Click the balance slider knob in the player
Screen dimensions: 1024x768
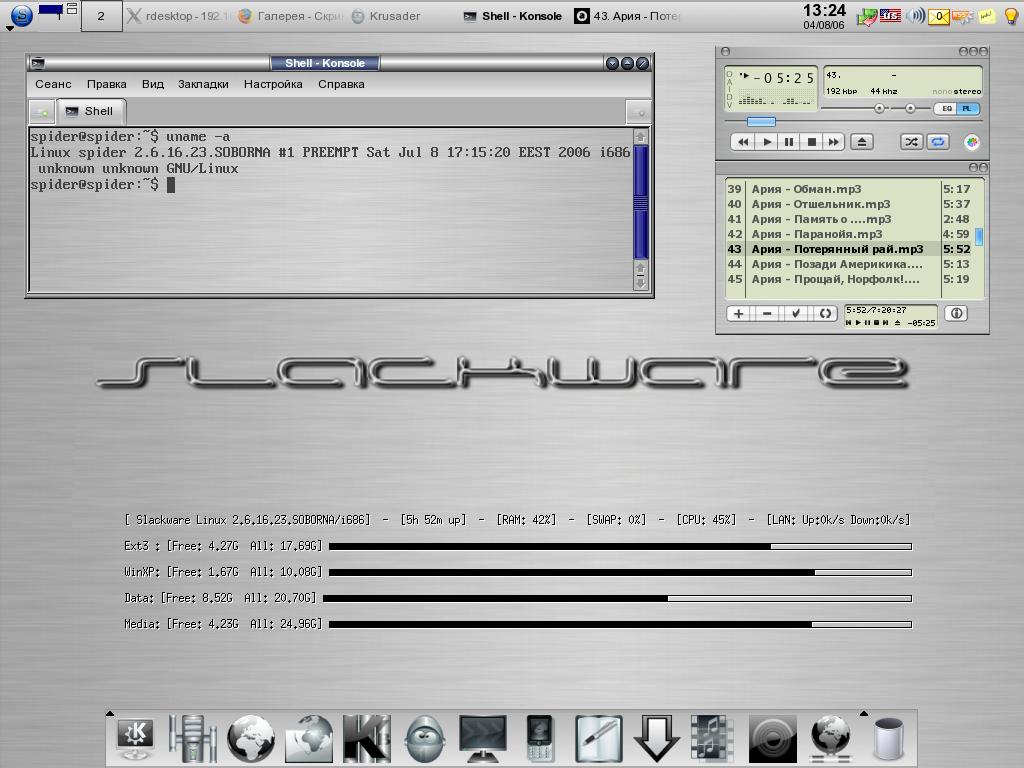pos(910,108)
